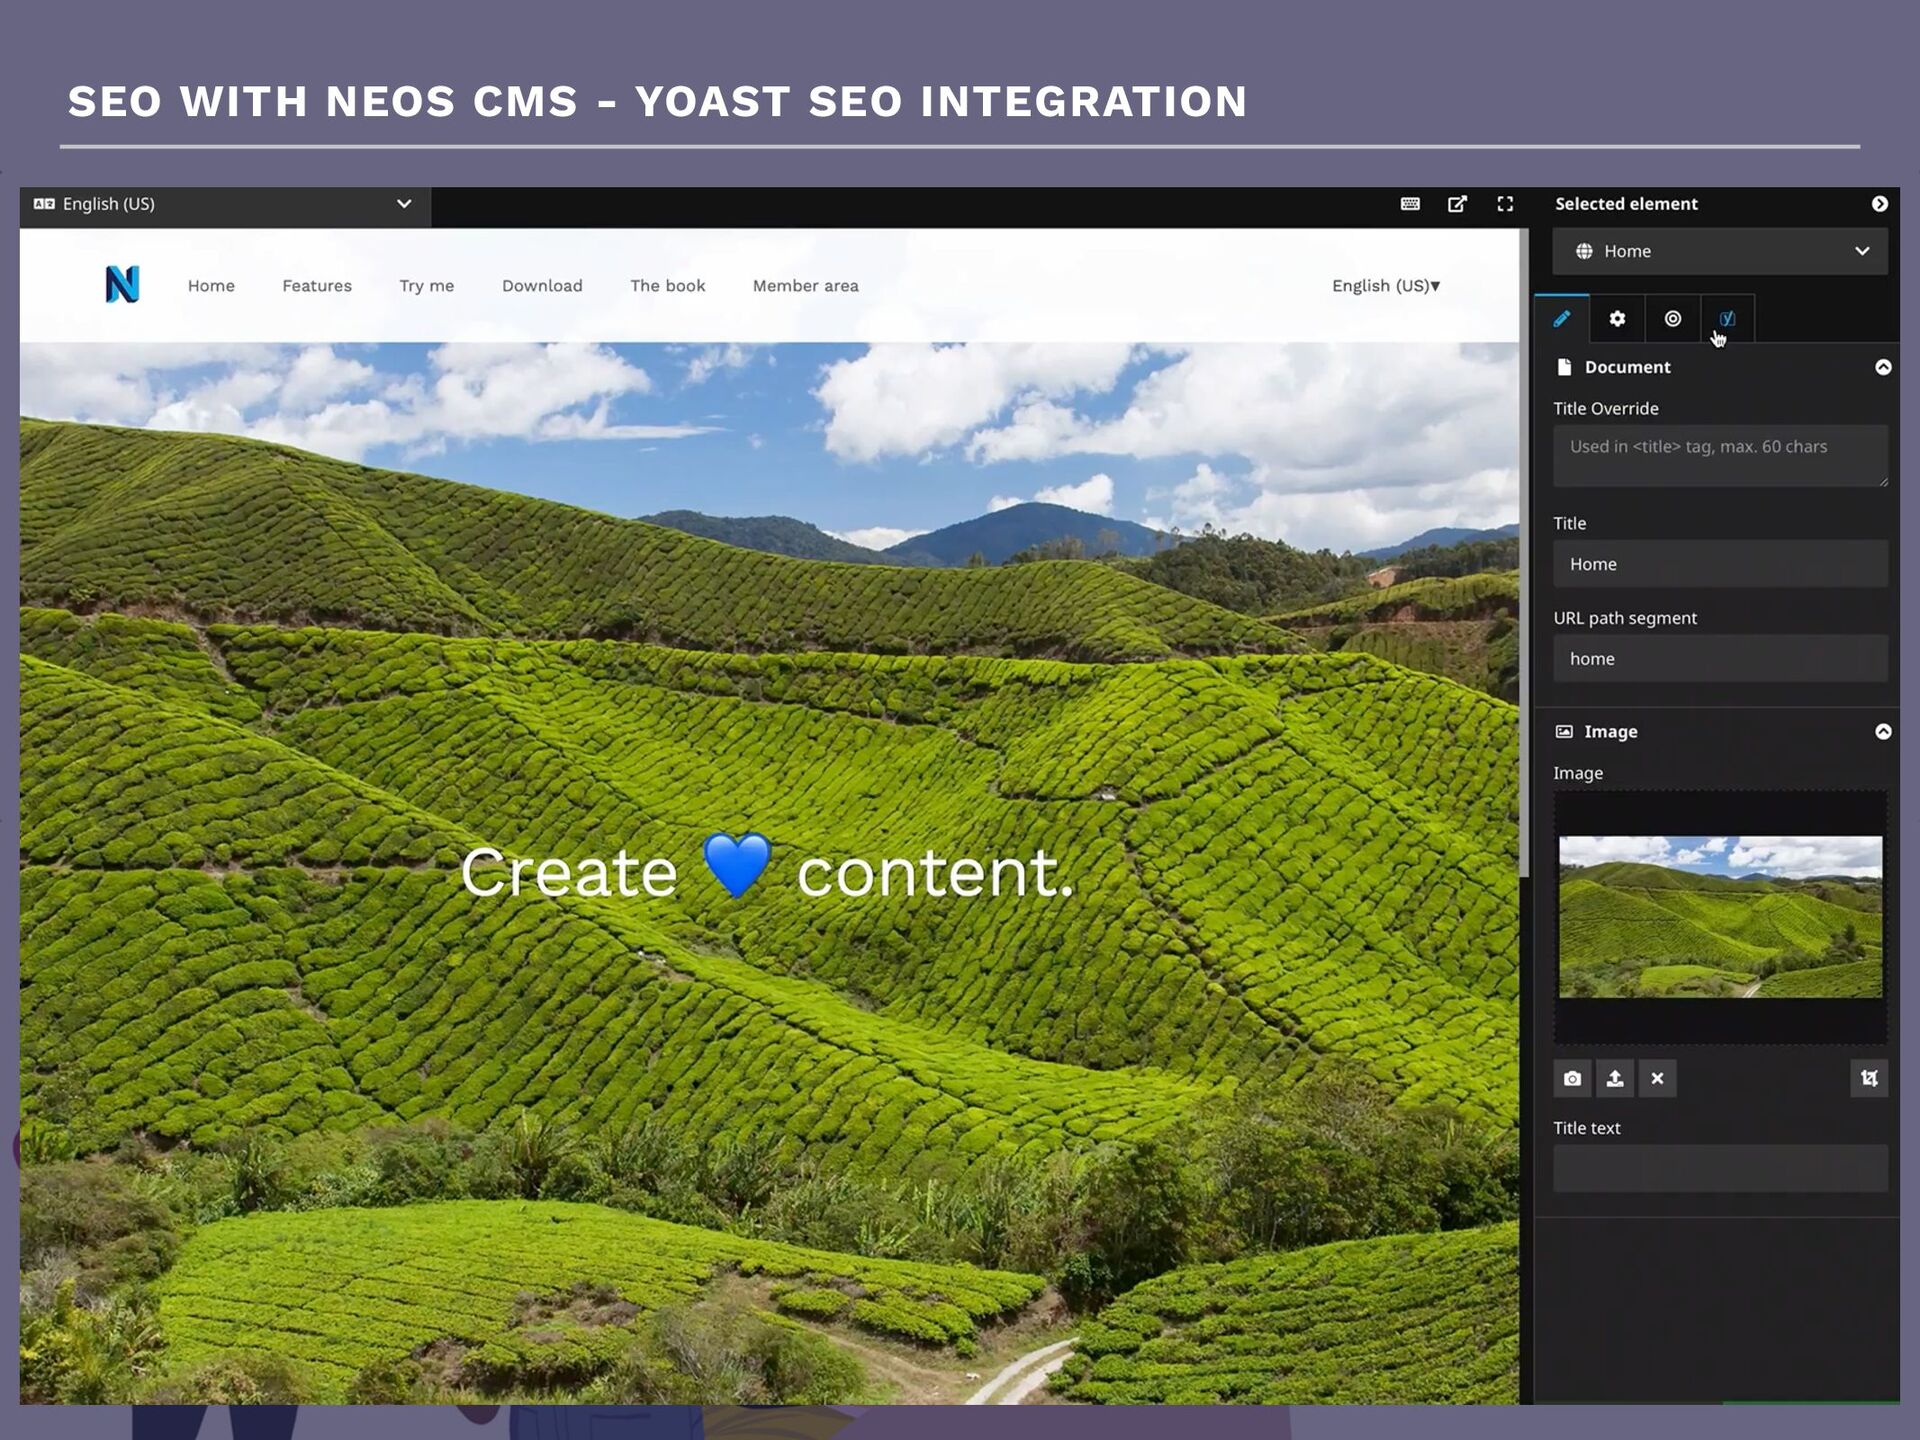Select the tea plantation image thumbnail
1920x1440 pixels.
click(1720, 917)
